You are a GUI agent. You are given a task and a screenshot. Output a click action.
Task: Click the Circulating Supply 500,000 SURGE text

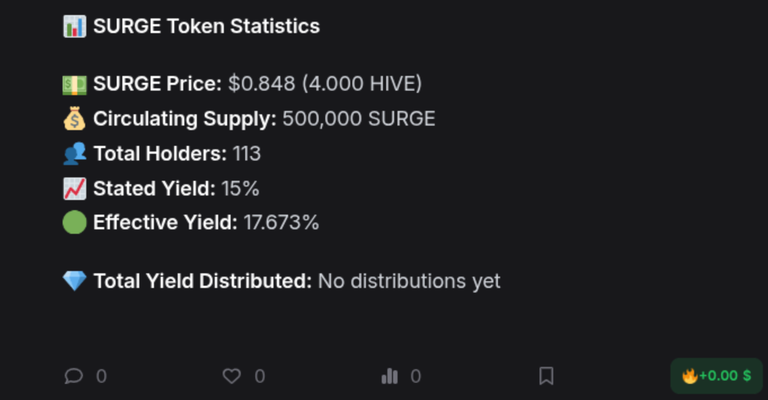(x=359, y=119)
